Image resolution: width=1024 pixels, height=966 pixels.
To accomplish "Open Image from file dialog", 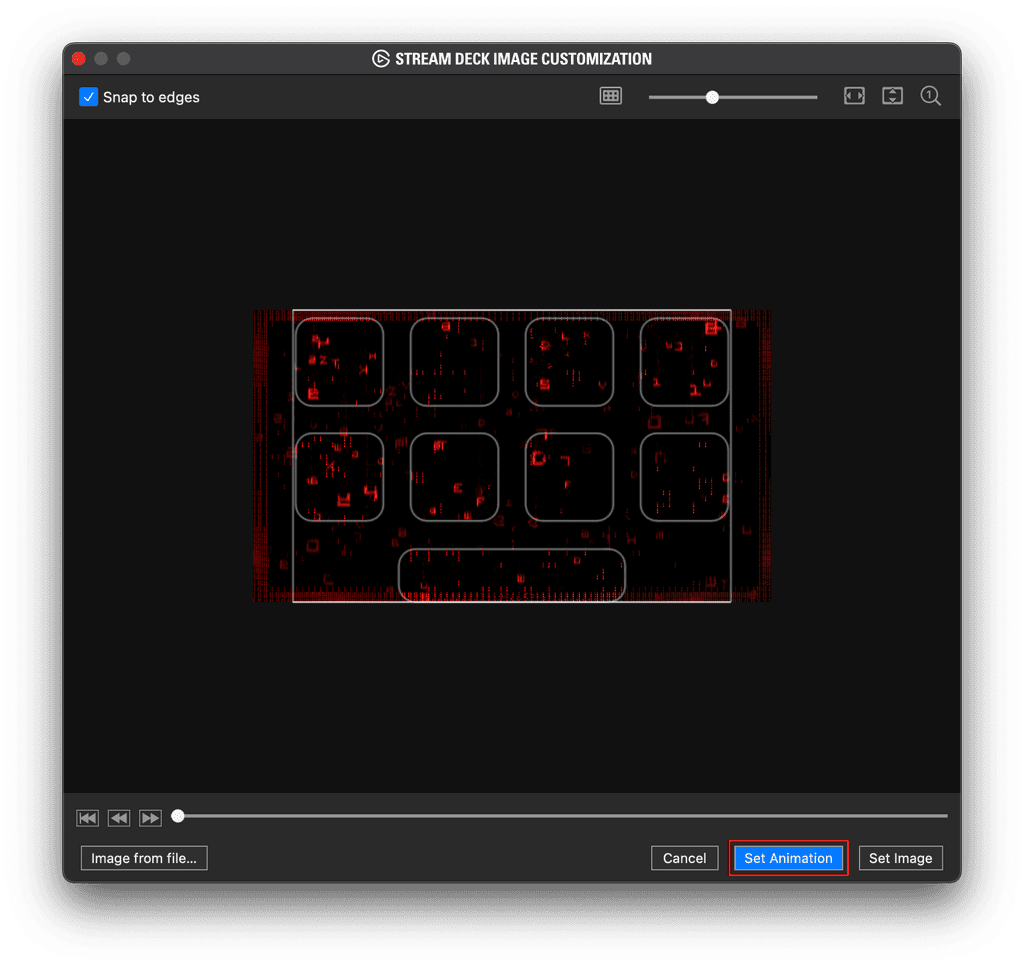I will [143, 858].
